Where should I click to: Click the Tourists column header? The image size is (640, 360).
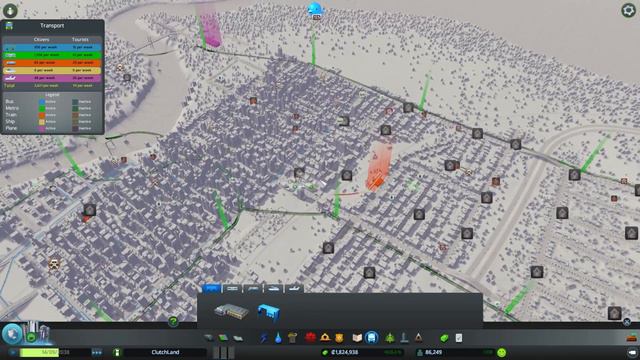(80, 40)
